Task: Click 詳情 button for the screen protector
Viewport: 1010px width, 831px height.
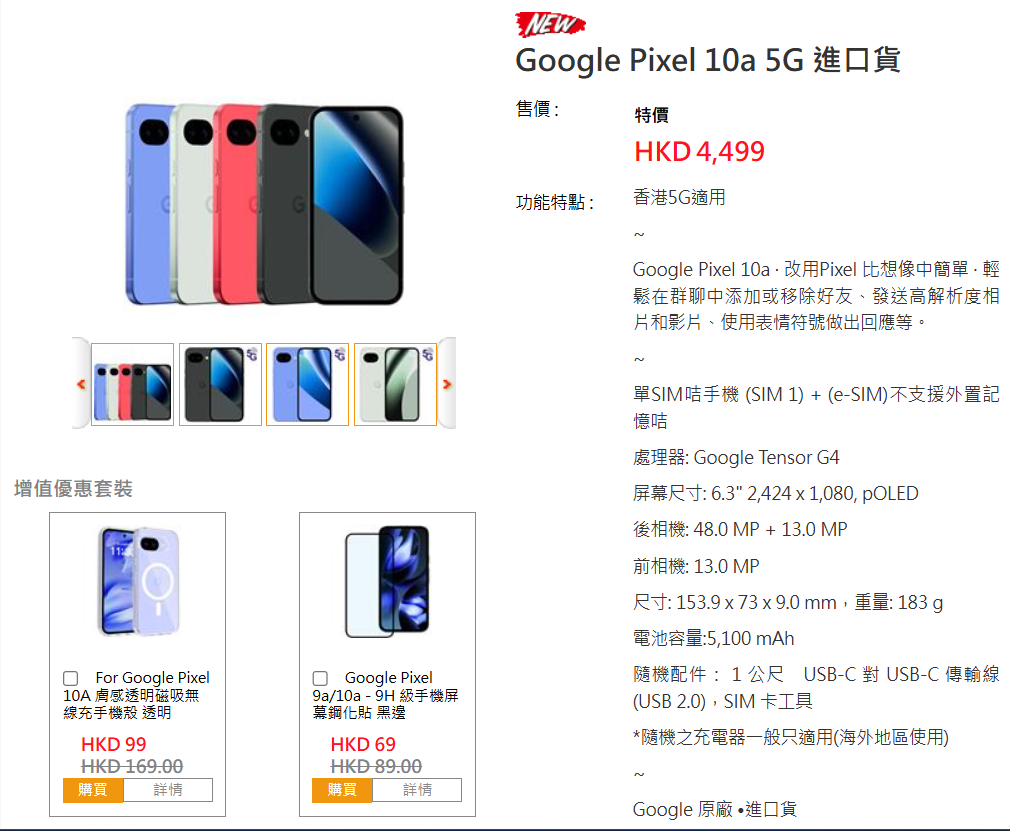Action: [417, 790]
